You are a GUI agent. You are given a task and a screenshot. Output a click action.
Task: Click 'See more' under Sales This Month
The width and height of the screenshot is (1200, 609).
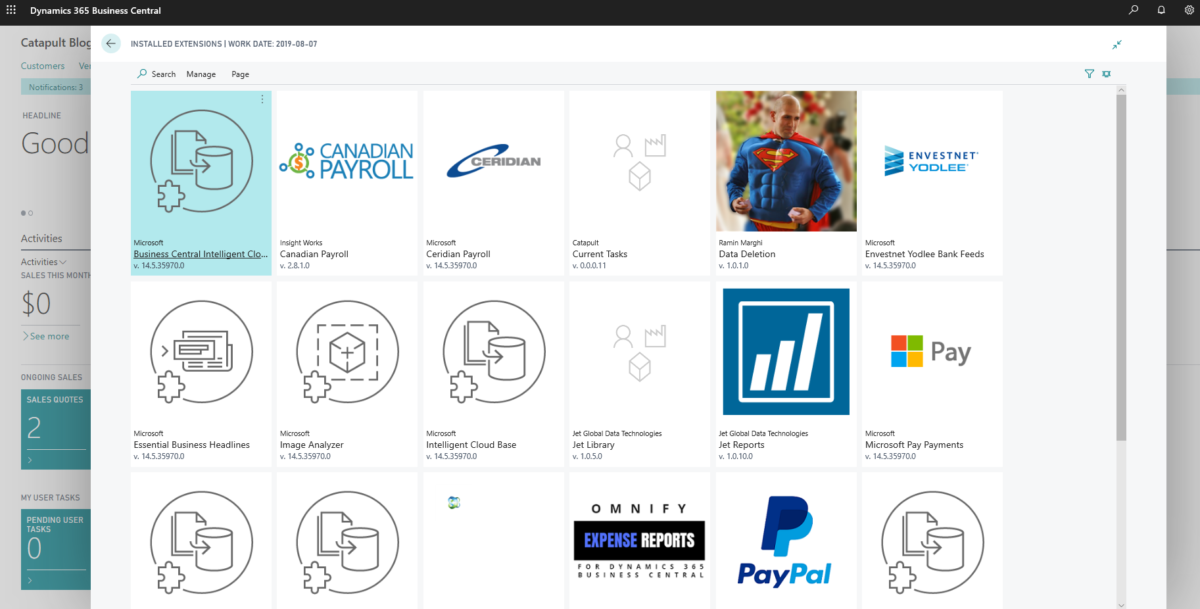click(46, 336)
